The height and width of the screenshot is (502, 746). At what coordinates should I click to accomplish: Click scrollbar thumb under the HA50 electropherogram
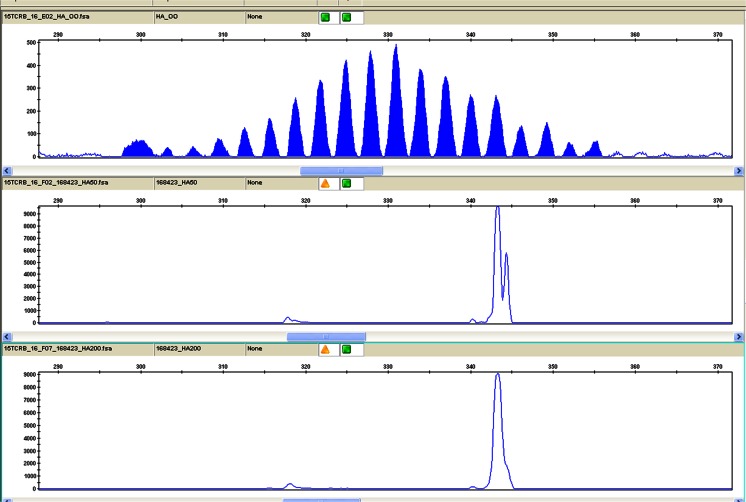pos(326,336)
